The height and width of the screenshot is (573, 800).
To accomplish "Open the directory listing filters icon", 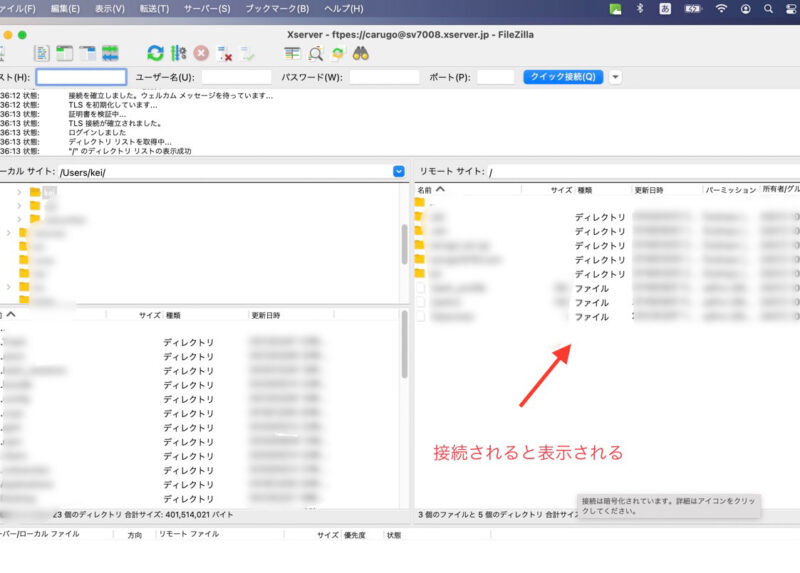I will [x=292, y=53].
